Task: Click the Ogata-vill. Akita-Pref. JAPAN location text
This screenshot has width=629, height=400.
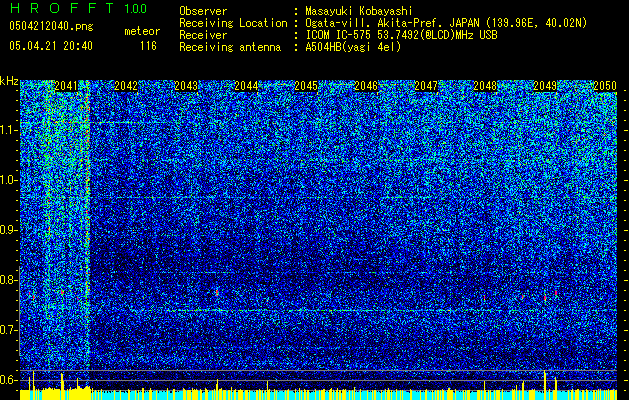Action: 446,23
